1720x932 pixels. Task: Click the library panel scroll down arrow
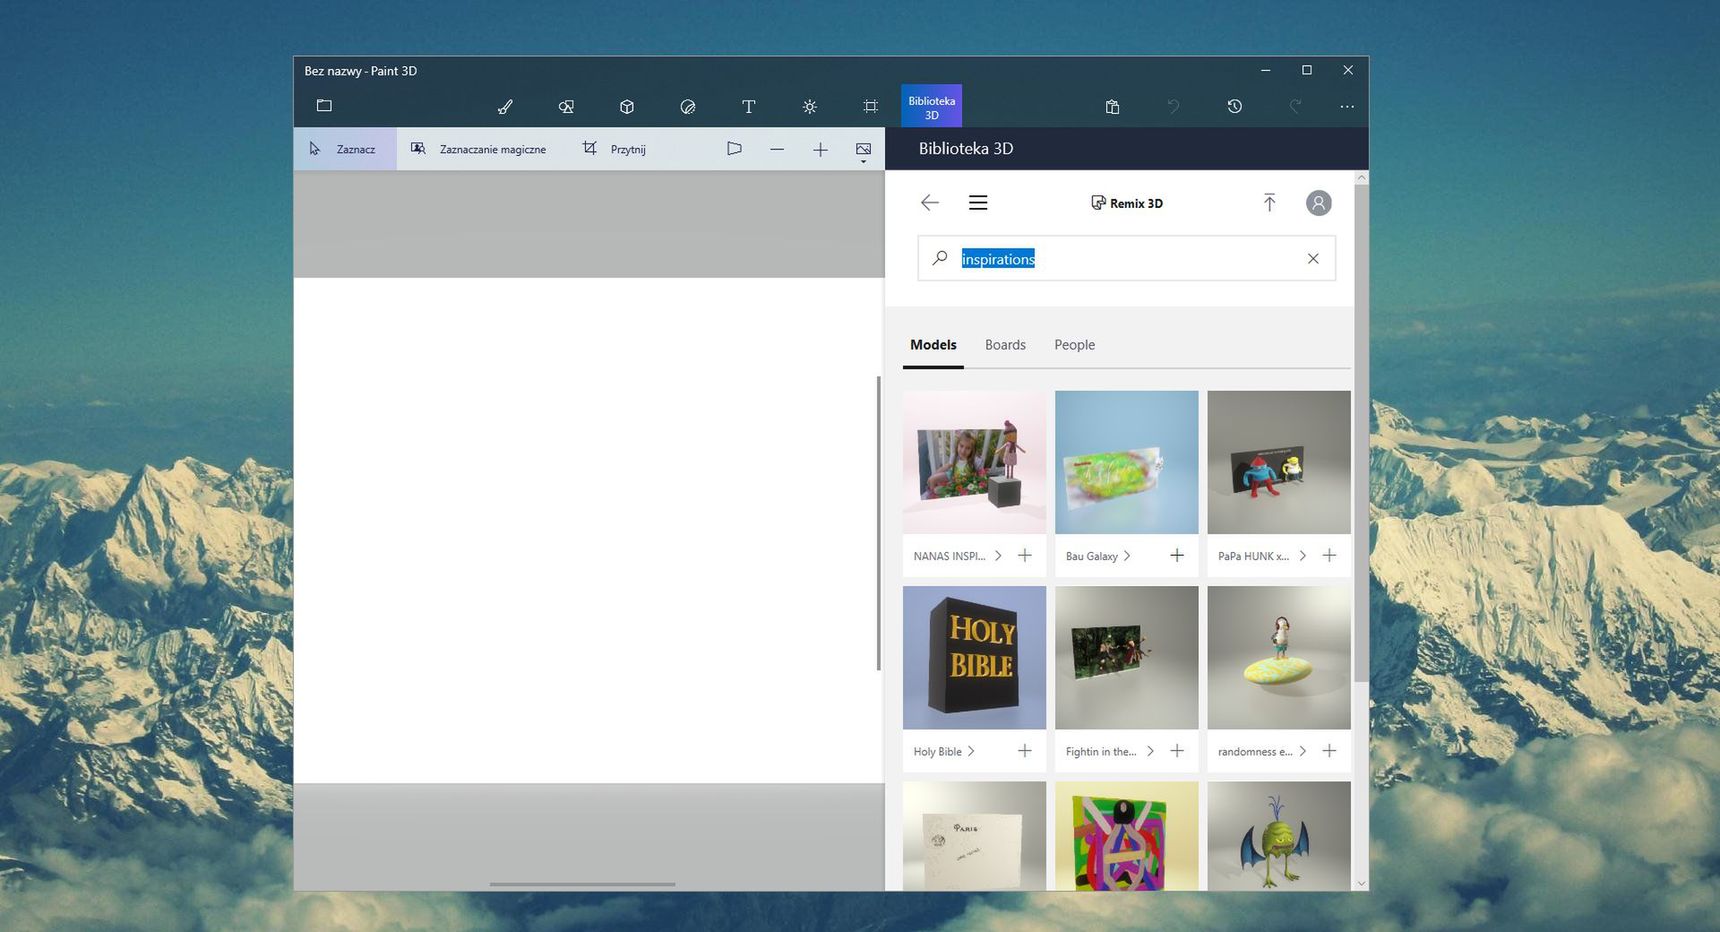click(x=1361, y=883)
